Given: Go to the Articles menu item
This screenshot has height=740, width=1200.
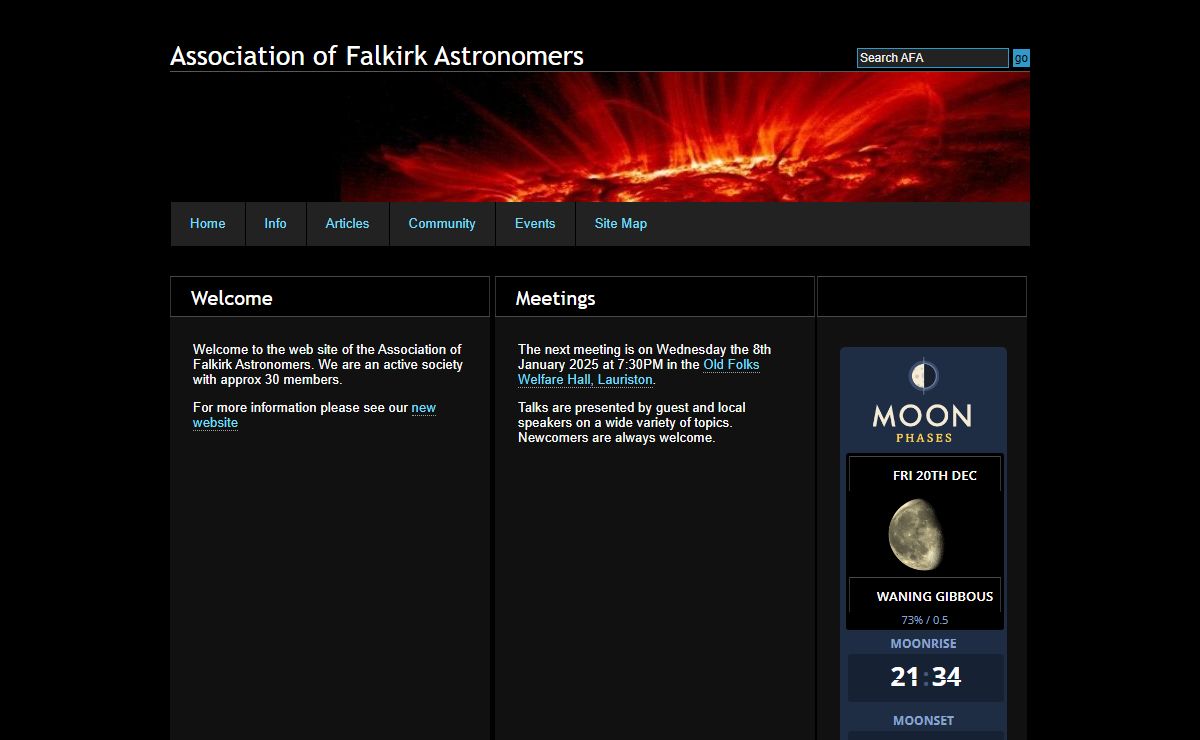Looking at the screenshot, I should (347, 223).
